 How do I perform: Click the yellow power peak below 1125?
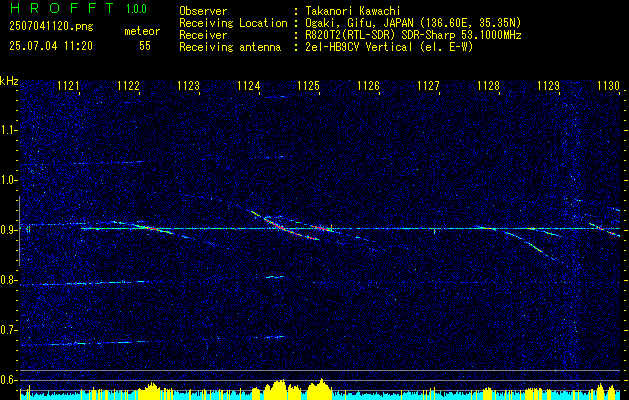pos(320,387)
